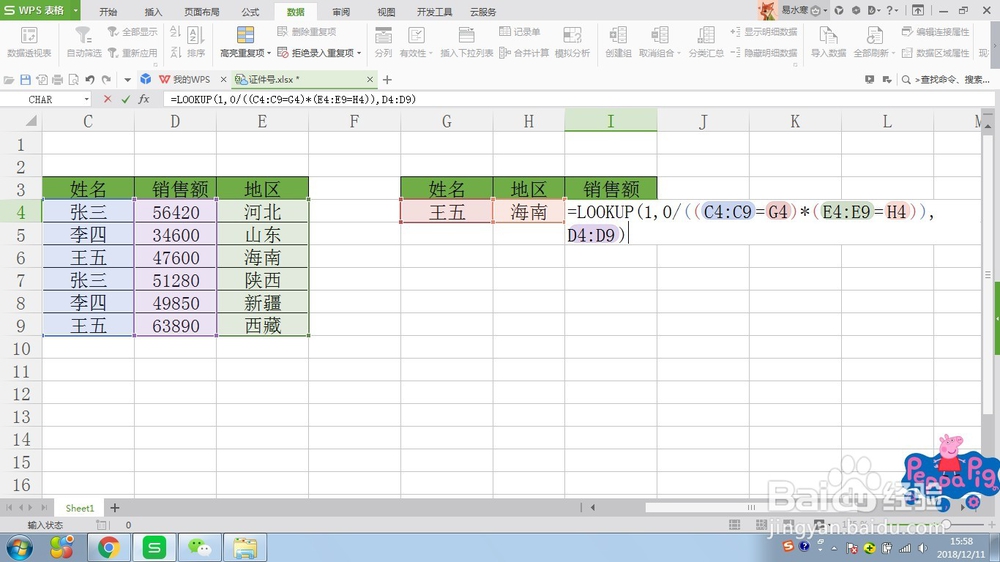Screen dimensions: 1000x562
Task: Open the 开发工具 ribbon tab
Action: click(434, 11)
